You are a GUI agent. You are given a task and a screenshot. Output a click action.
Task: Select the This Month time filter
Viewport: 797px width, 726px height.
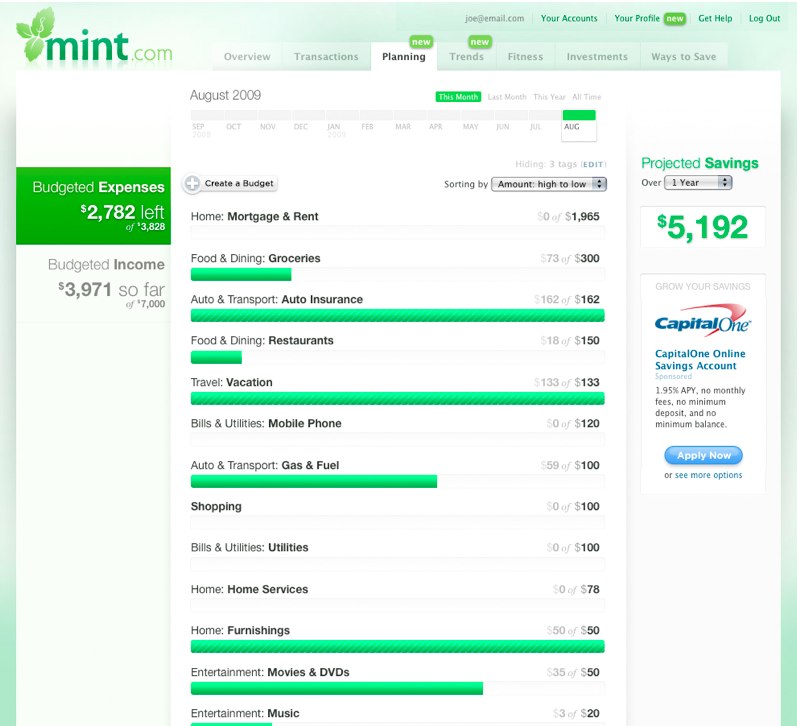click(458, 97)
